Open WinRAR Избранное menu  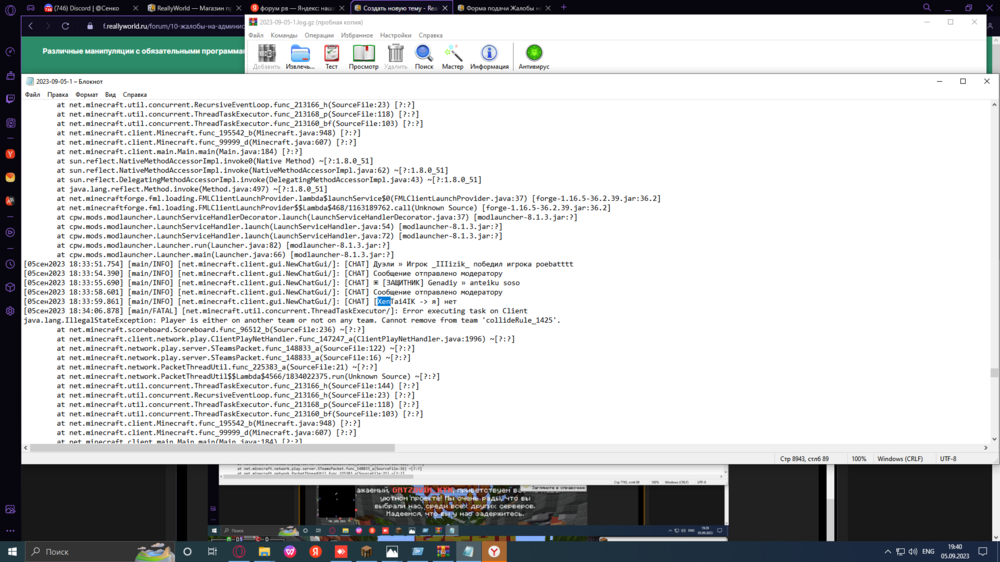(x=357, y=36)
